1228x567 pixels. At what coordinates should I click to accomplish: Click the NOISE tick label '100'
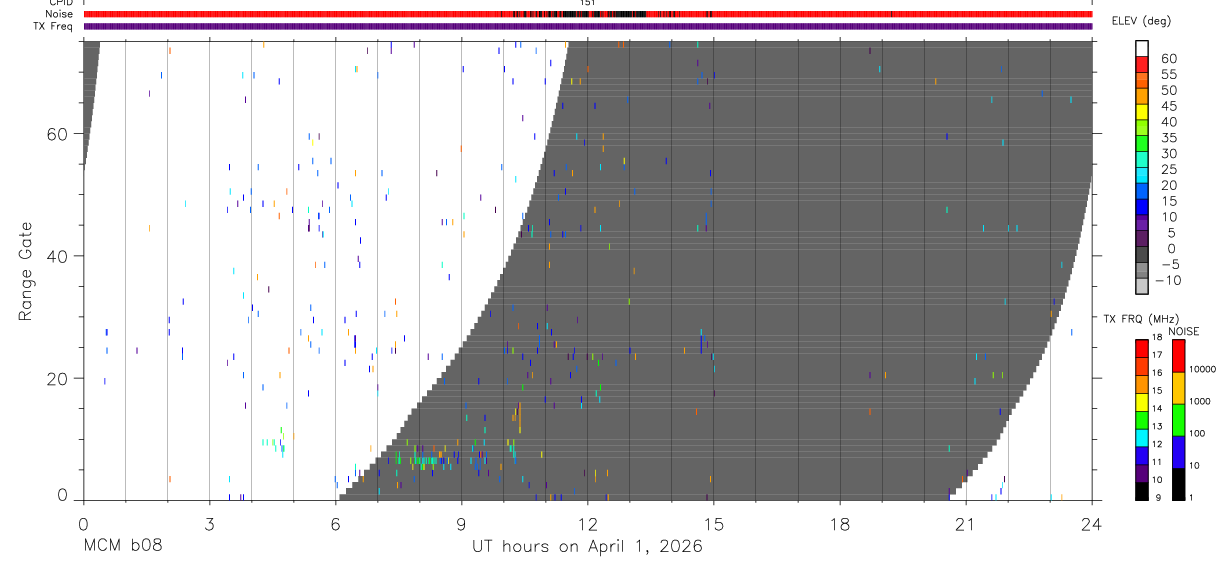click(1199, 434)
